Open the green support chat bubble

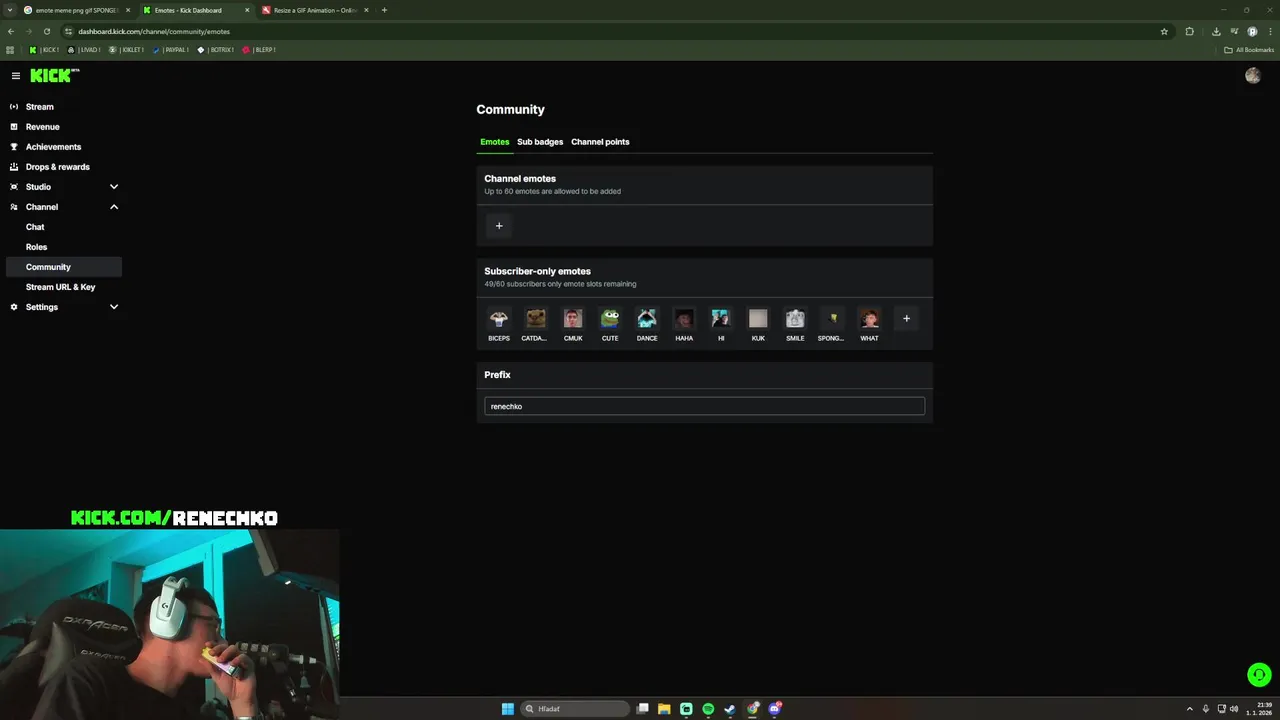coord(1259,675)
